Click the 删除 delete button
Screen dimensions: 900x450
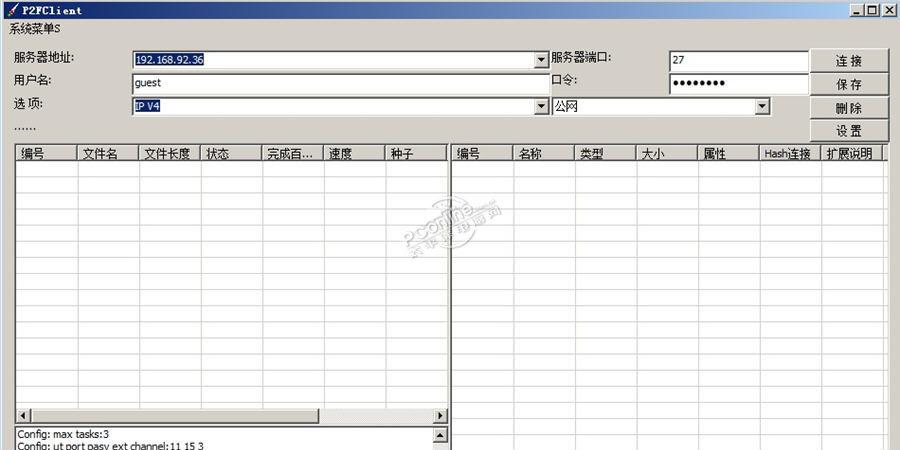pos(848,108)
